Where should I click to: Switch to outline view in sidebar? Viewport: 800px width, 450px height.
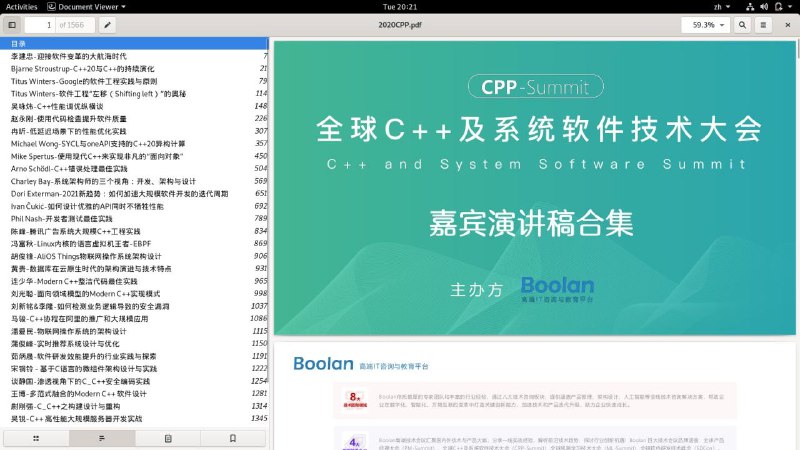coord(102,438)
